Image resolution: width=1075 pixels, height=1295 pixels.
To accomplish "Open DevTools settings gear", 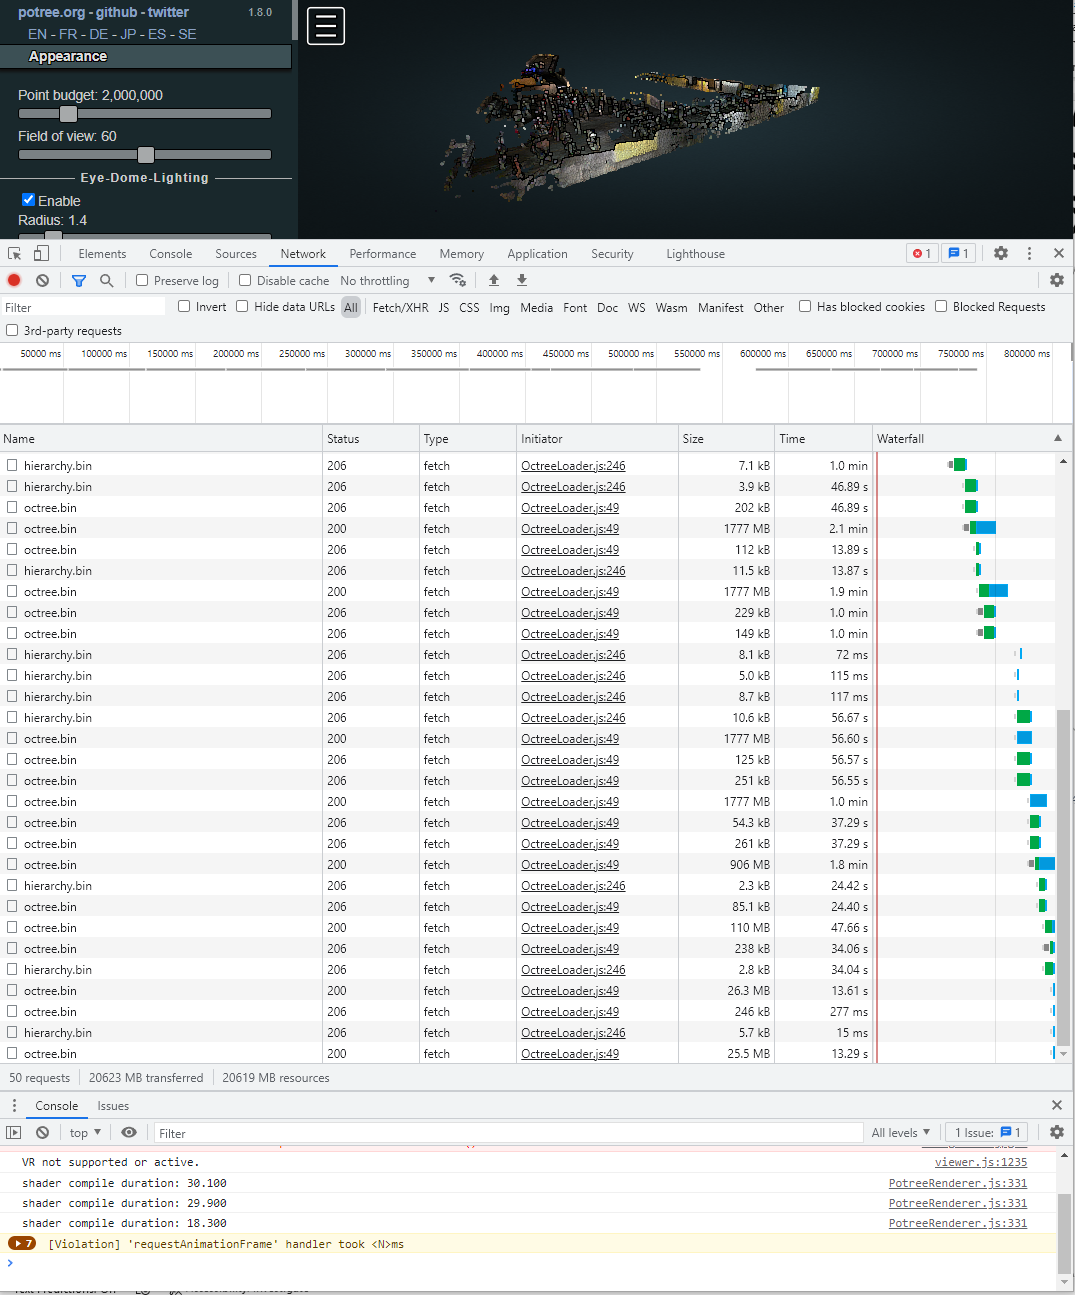I will click(1000, 253).
